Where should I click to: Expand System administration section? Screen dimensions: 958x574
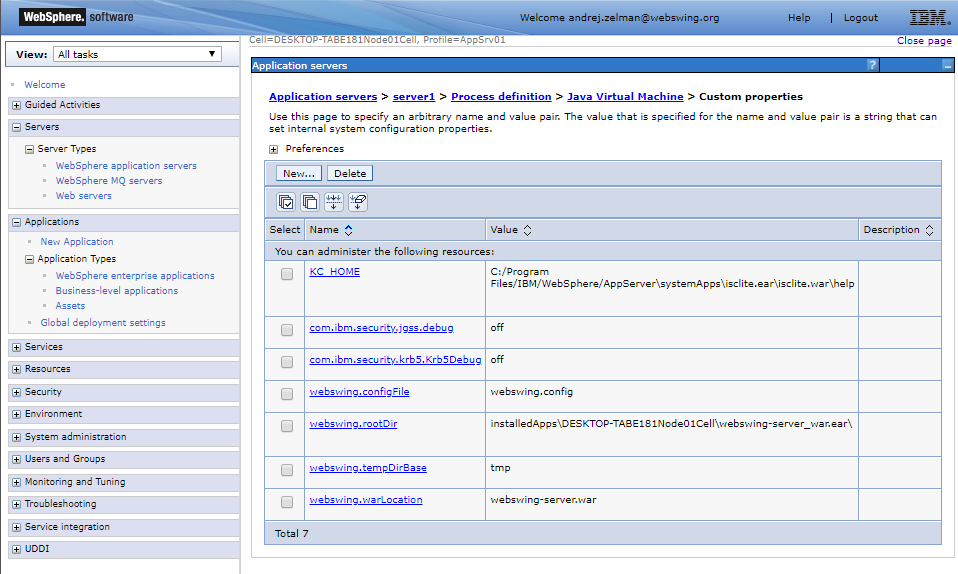(16, 437)
